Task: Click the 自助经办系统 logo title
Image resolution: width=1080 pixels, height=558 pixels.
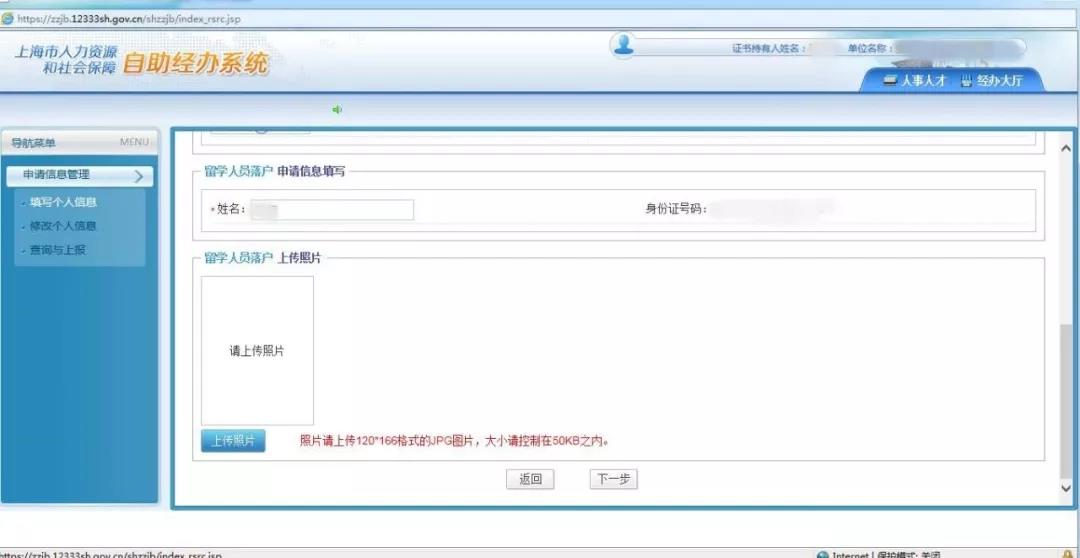Action: tap(195, 64)
